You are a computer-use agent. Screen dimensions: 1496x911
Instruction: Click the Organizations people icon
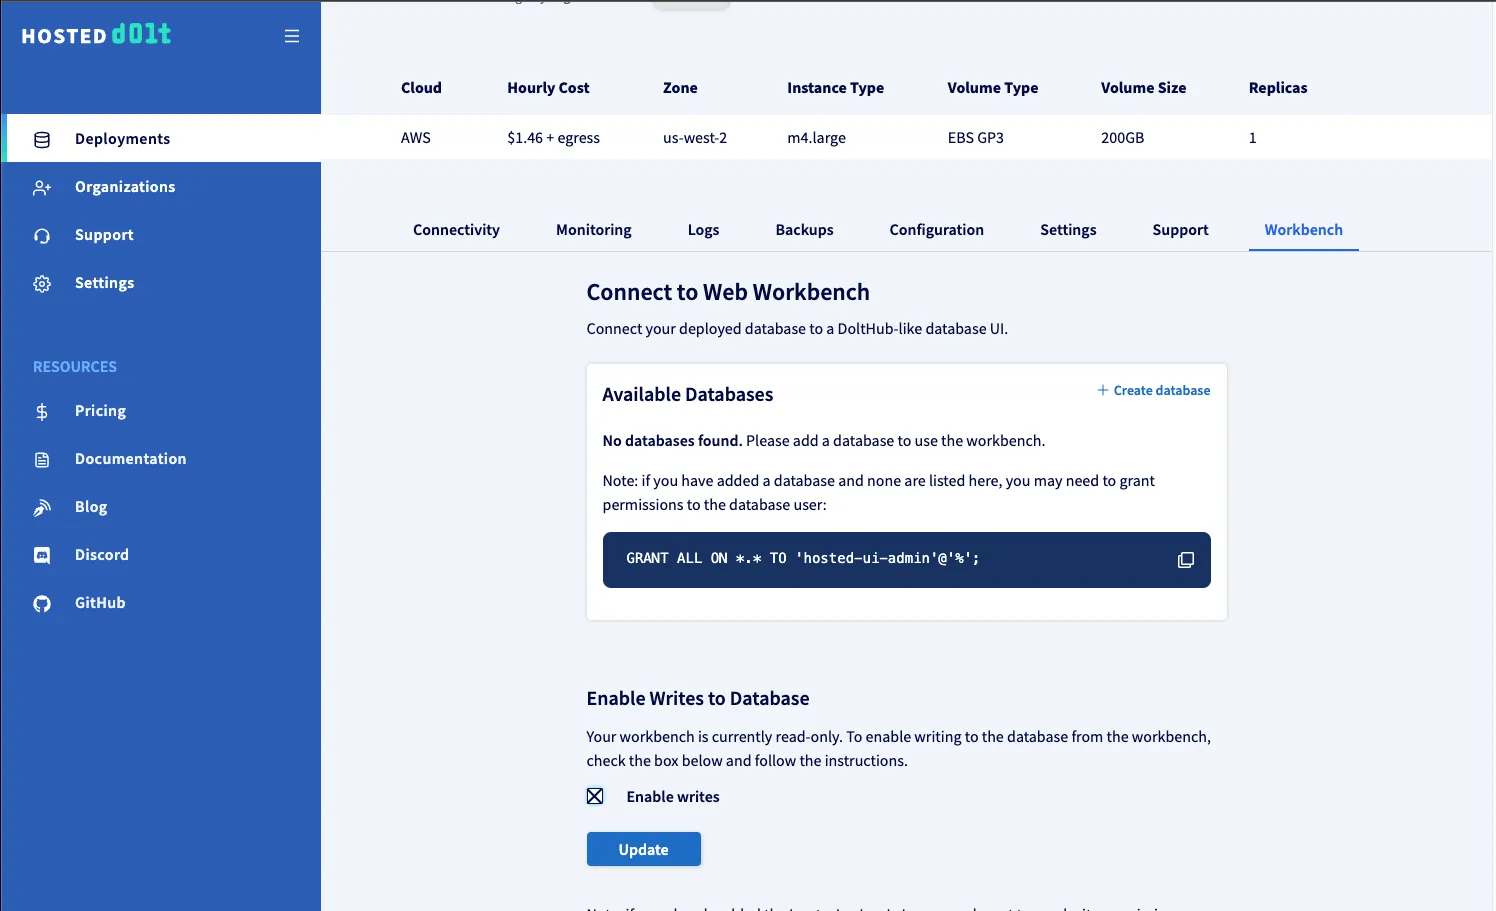(x=42, y=187)
